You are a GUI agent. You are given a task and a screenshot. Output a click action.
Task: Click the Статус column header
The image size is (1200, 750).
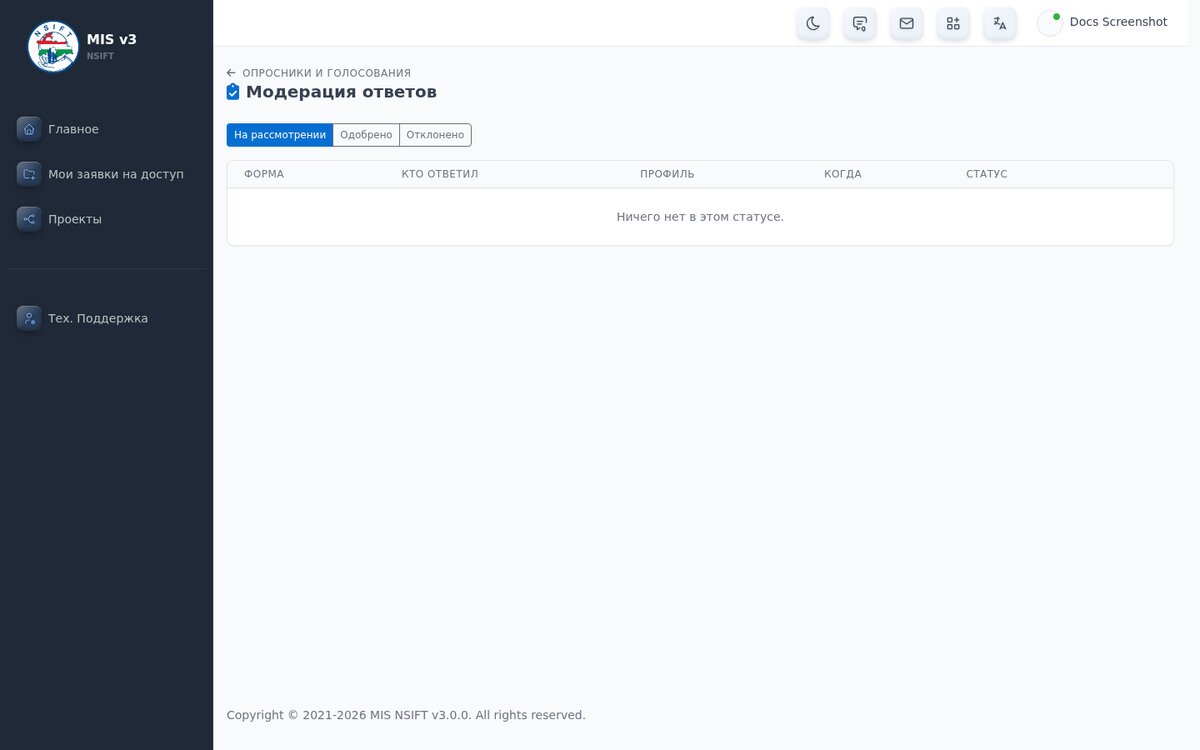point(987,174)
